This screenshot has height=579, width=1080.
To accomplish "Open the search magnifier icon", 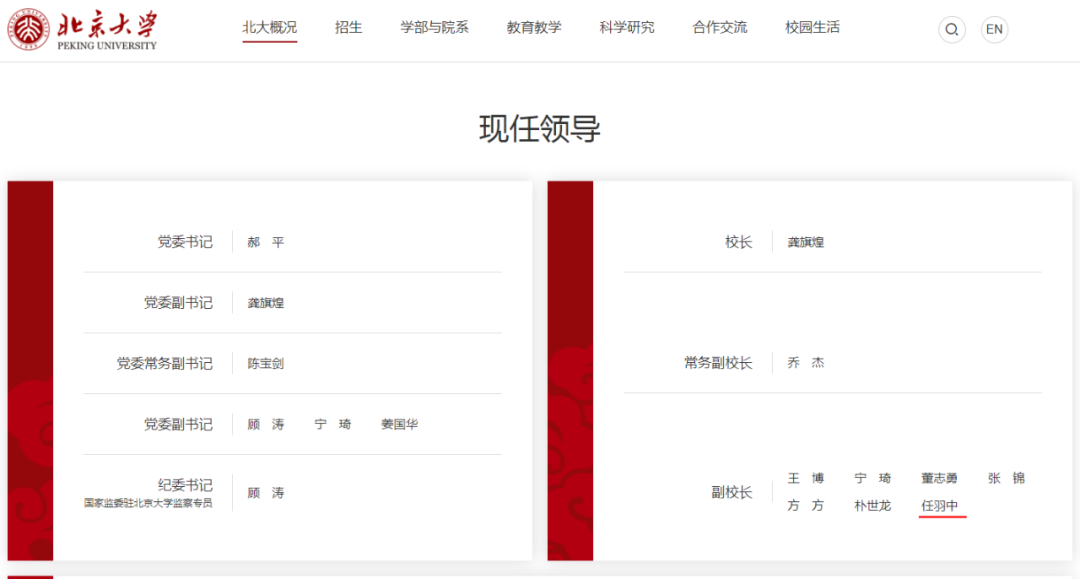I will click(952, 30).
